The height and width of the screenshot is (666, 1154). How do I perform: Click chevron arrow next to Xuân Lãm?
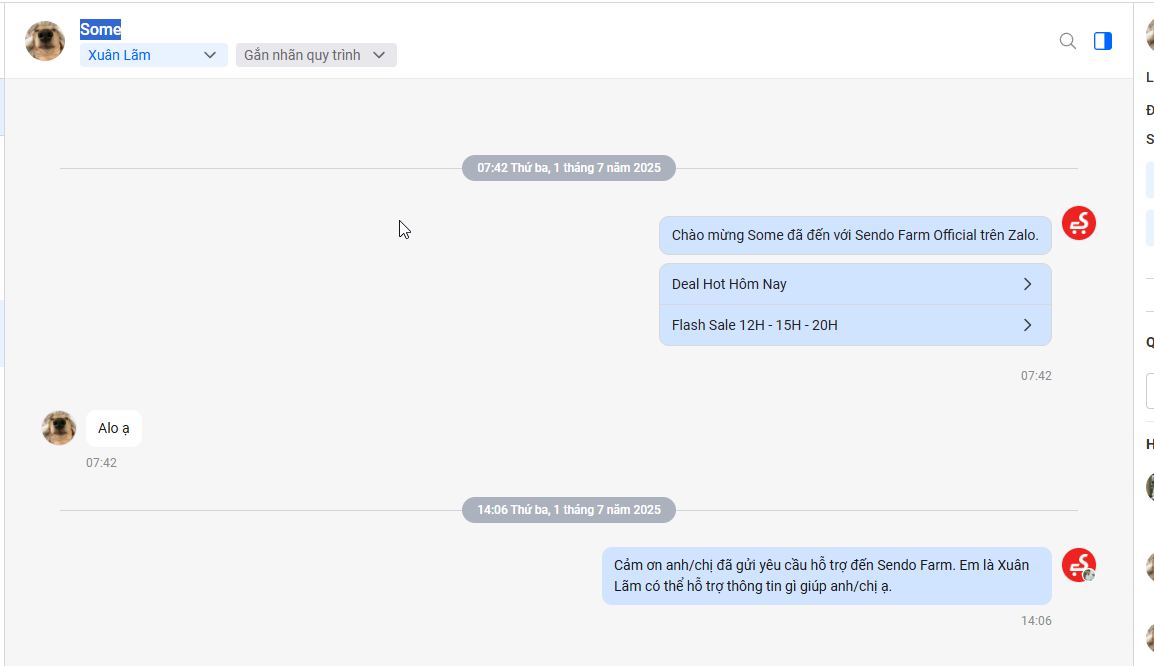[210, 55]
